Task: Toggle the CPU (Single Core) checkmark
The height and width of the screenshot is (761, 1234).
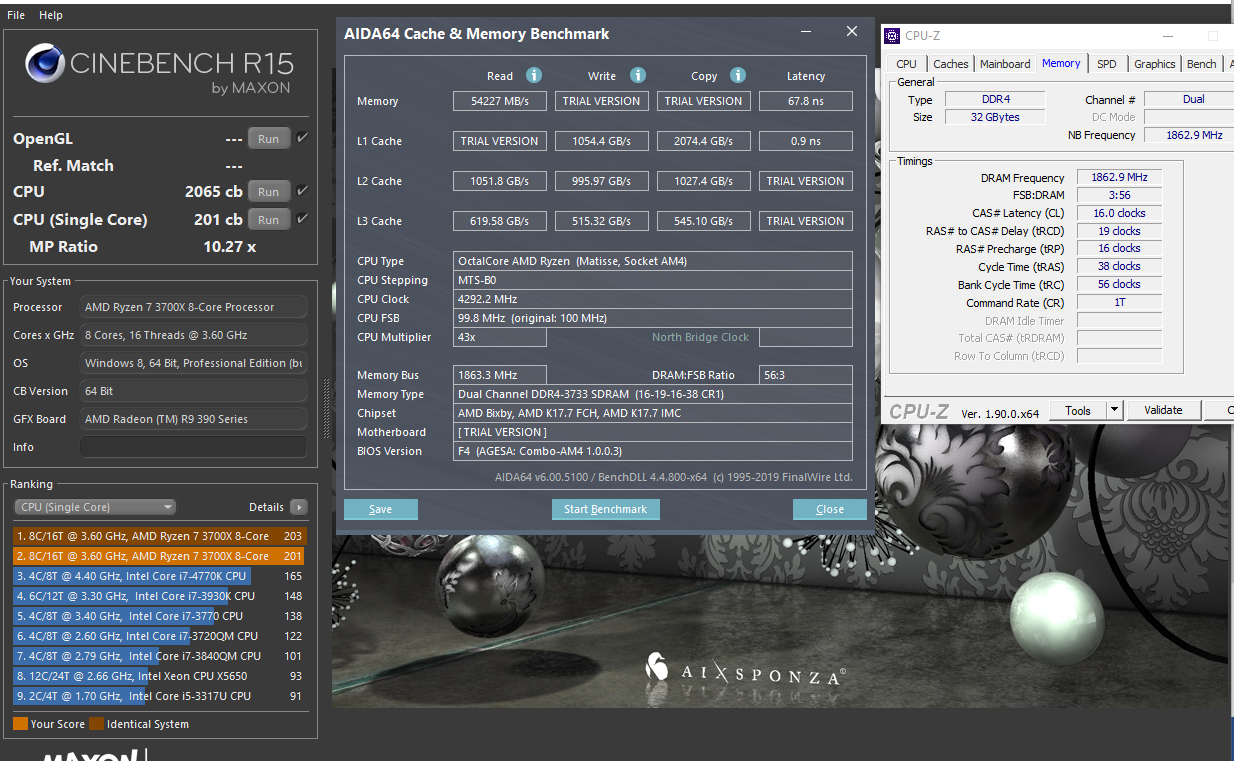Action: [302, 219]
